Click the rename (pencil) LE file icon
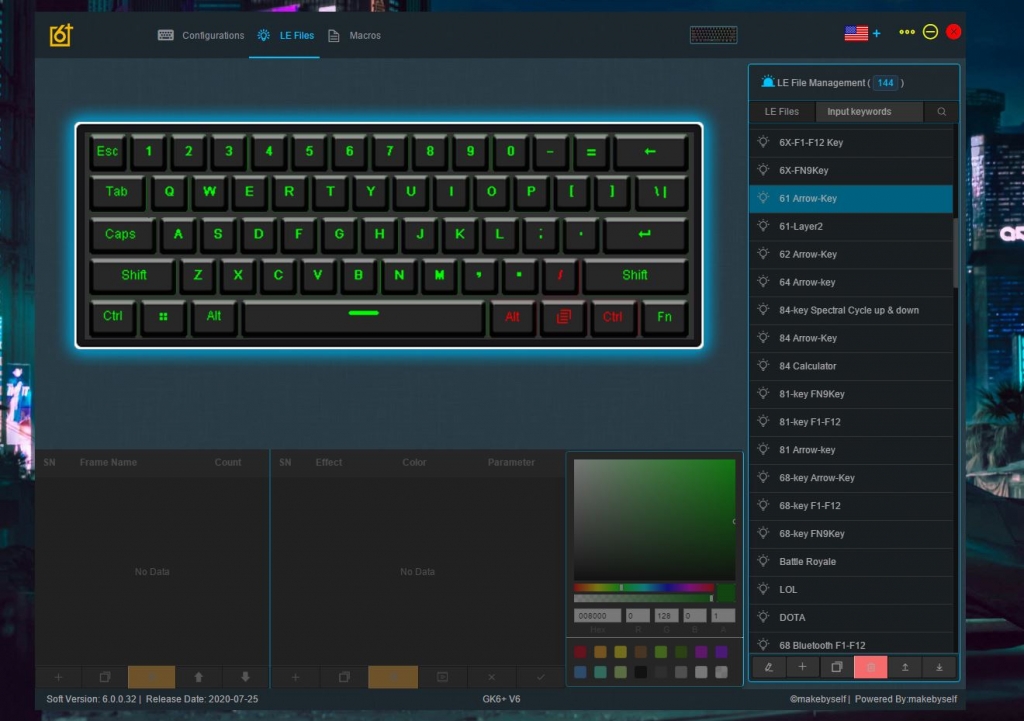Screen dimensions: 1024x721 click(768, 667)
